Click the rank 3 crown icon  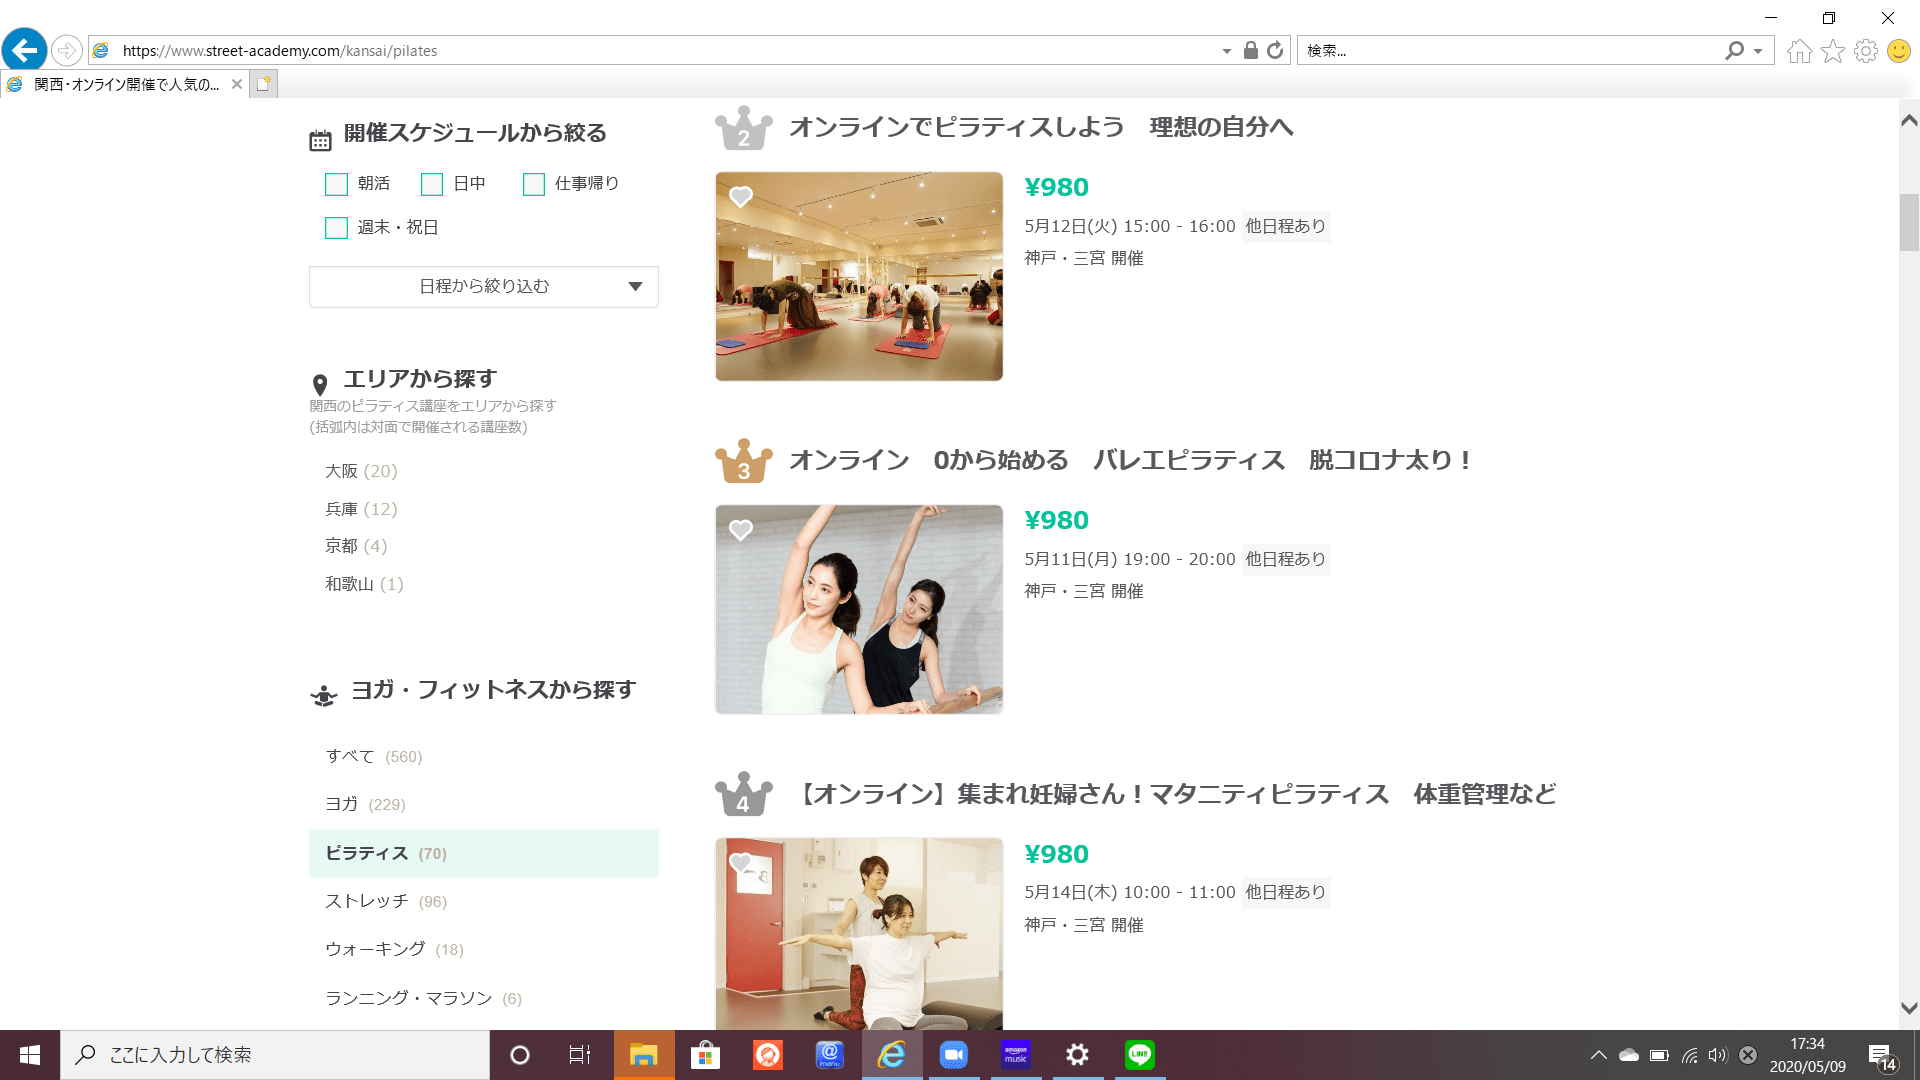click(x=742, y=461)
